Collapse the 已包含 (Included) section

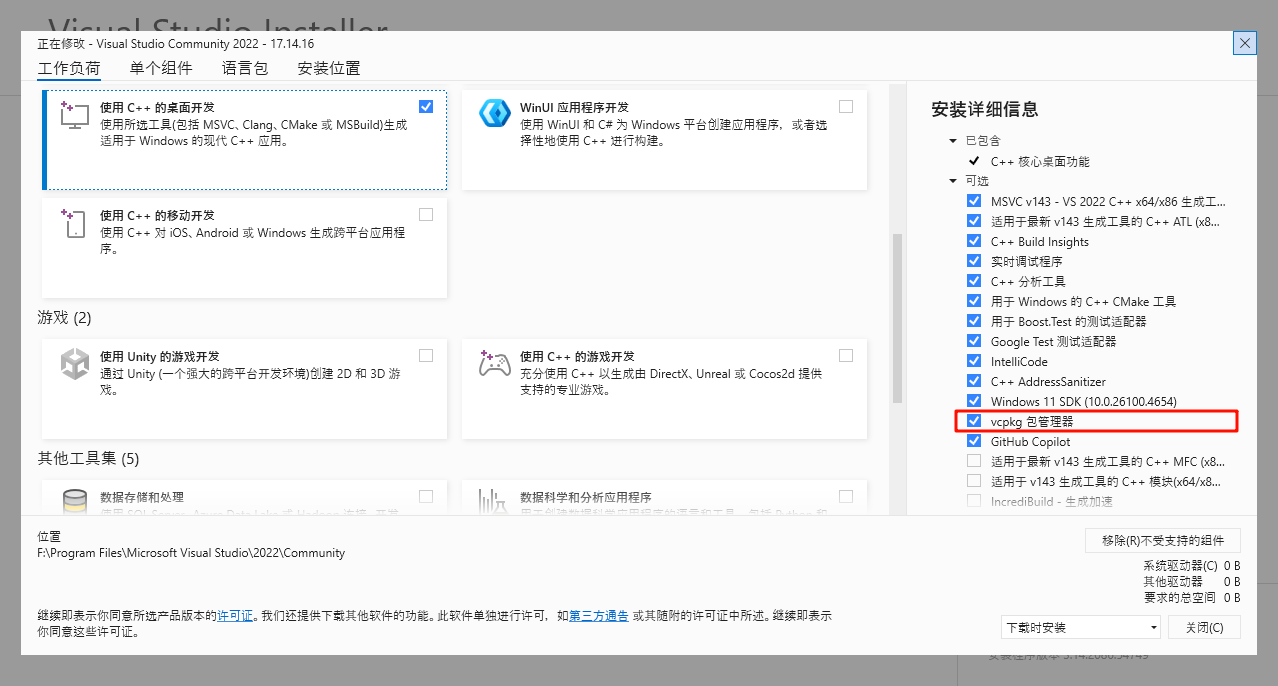(953, 141)
